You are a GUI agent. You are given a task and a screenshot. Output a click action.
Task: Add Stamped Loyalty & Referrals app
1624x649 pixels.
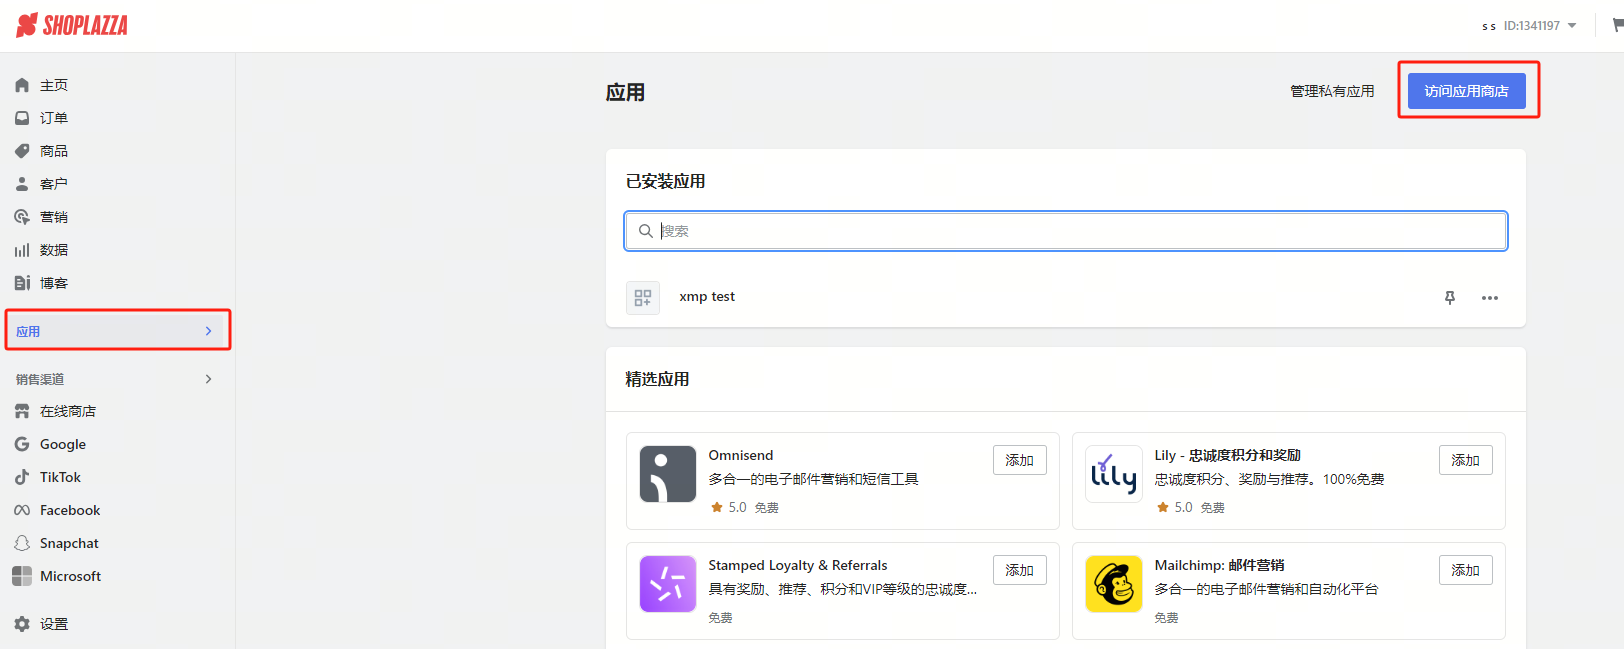[x=1020, y=570]
